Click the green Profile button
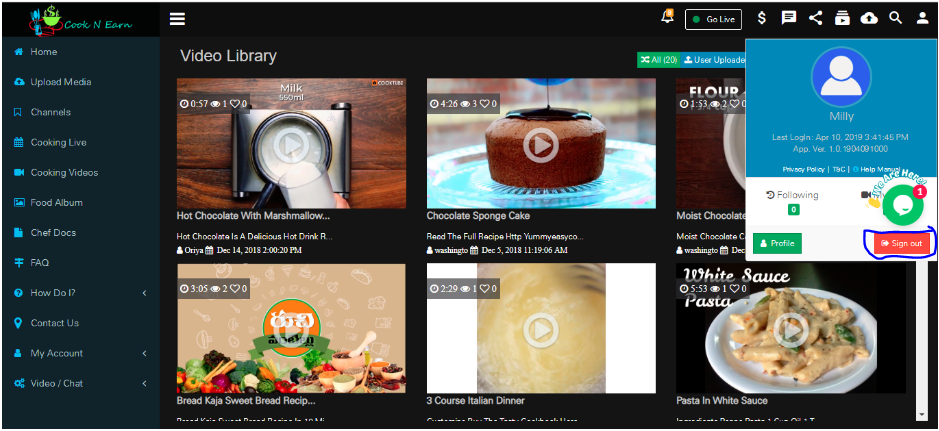This screenshot has height=431, width=939. (777, 243)
